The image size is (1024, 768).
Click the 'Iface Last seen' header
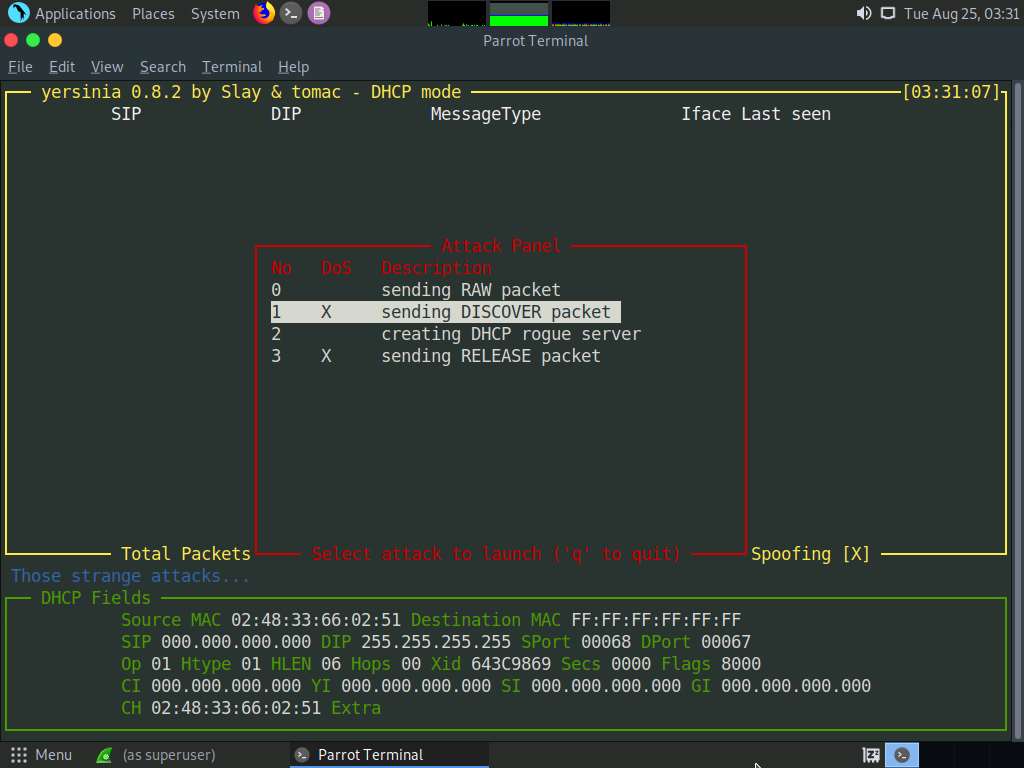click(756, 114)
